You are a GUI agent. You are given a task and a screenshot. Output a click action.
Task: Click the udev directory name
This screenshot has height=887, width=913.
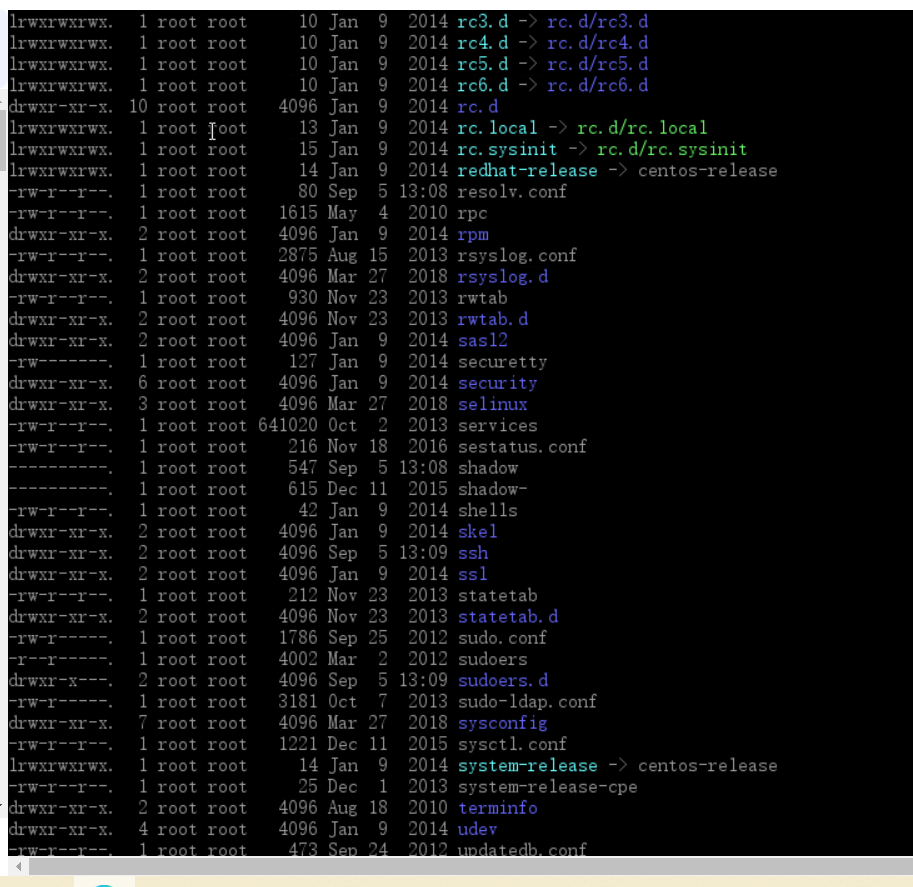coord(477,829)
